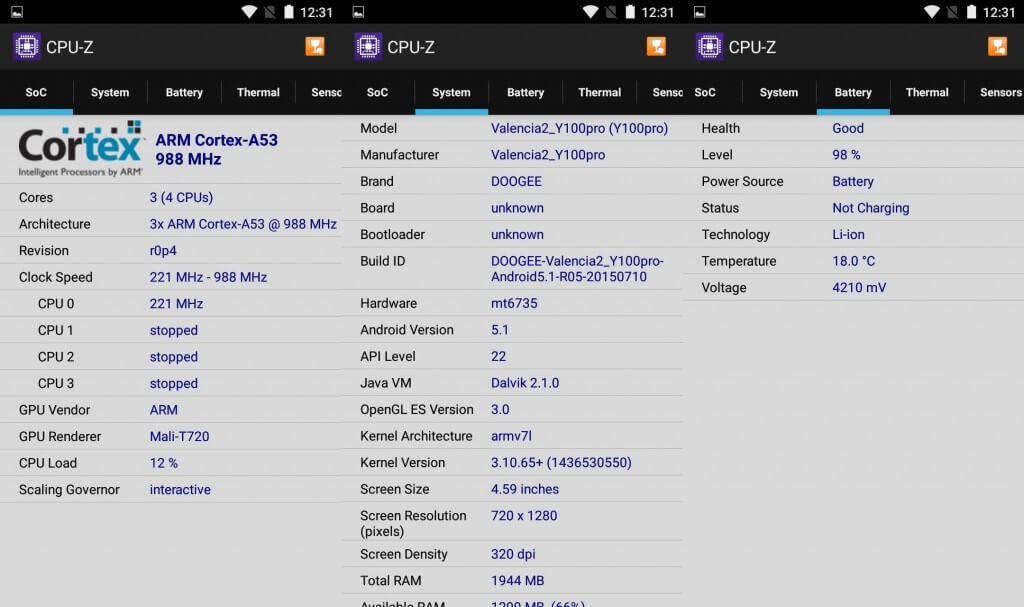Select the Battery tab in right screen

coord(853,92)
